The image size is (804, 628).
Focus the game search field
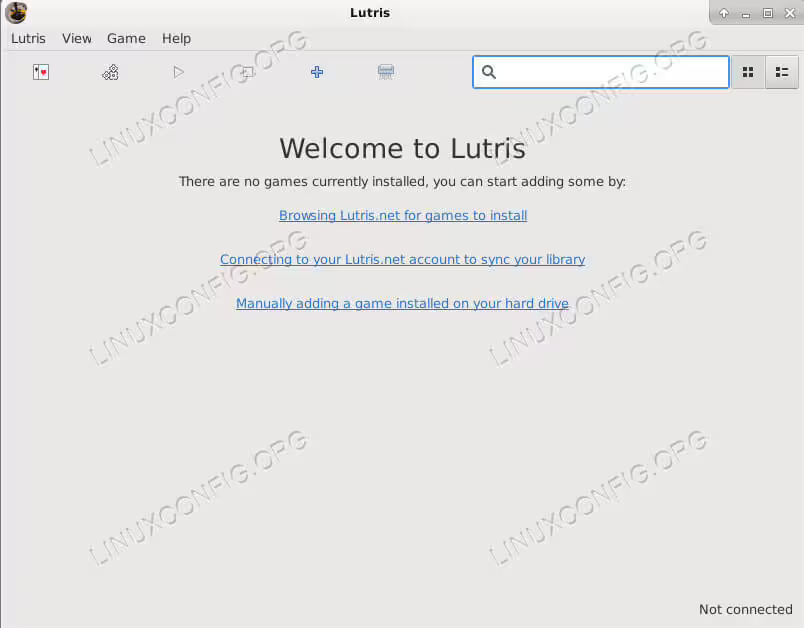click(600, 72)
